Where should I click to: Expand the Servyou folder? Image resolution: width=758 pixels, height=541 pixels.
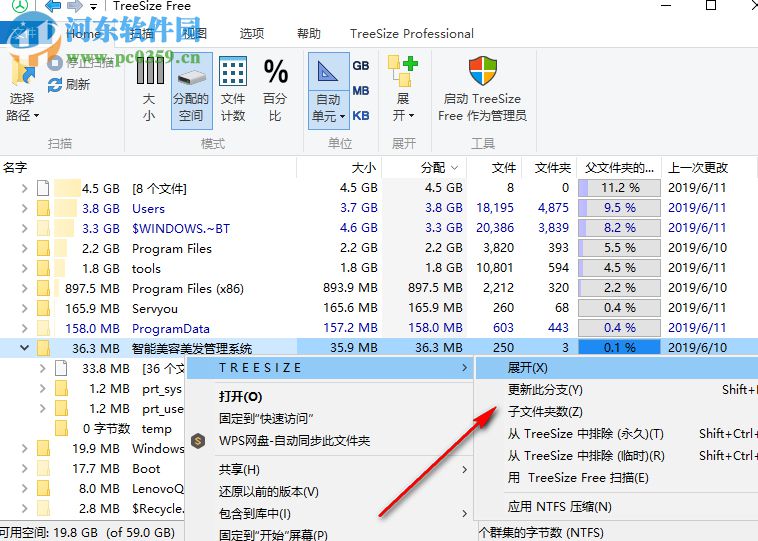pos(24,308)
